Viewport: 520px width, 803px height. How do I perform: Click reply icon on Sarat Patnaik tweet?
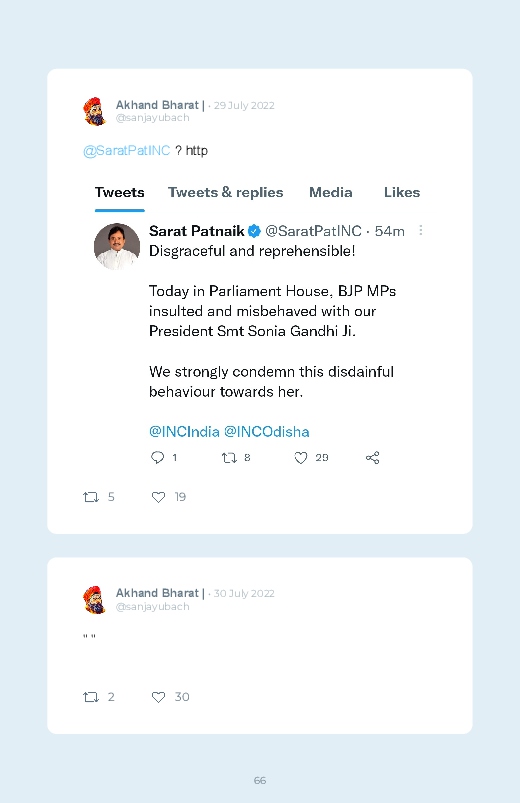point(157,457)
